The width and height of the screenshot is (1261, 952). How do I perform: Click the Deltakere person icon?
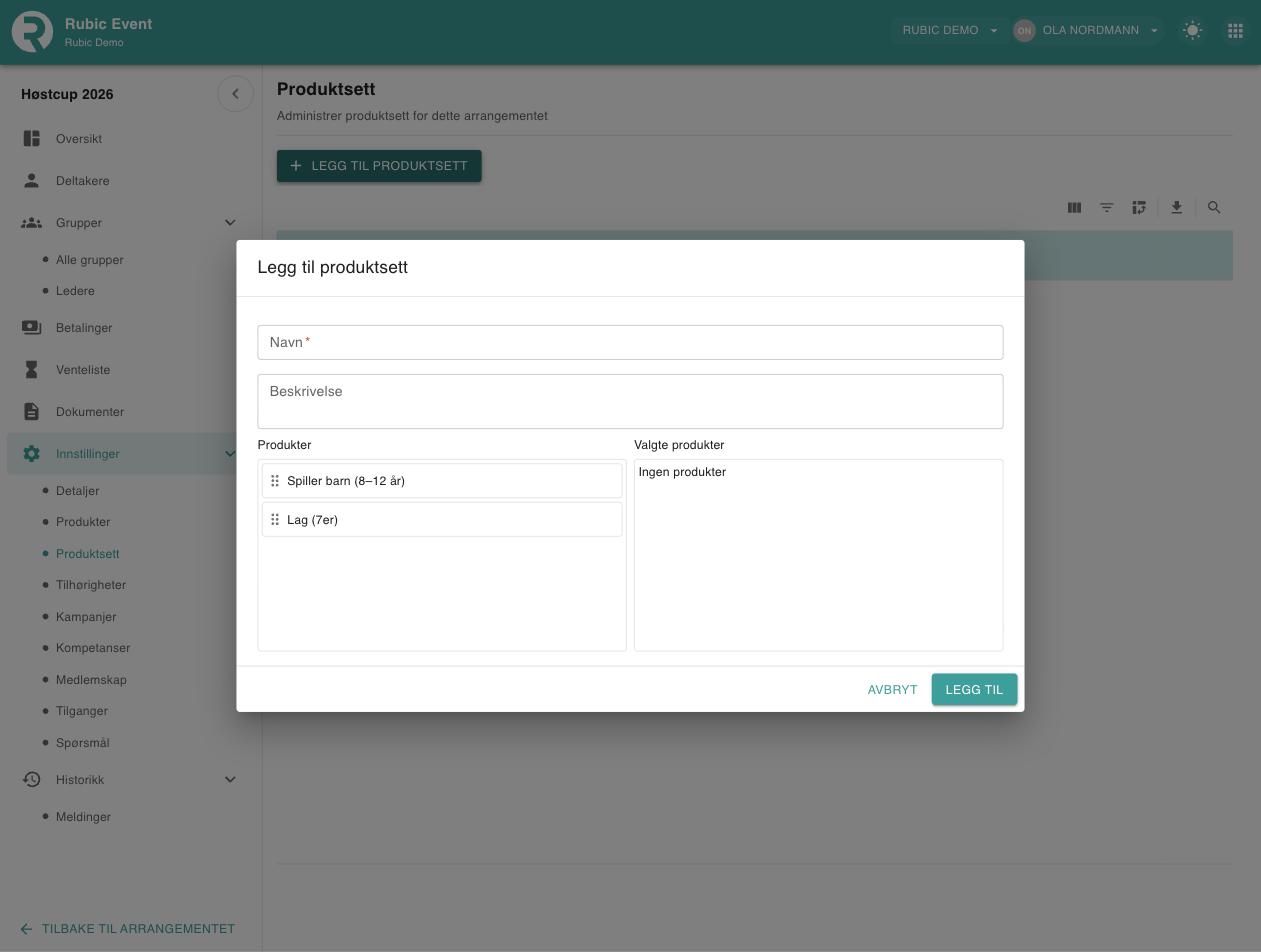pyautogui.click(x=32, y=181)
